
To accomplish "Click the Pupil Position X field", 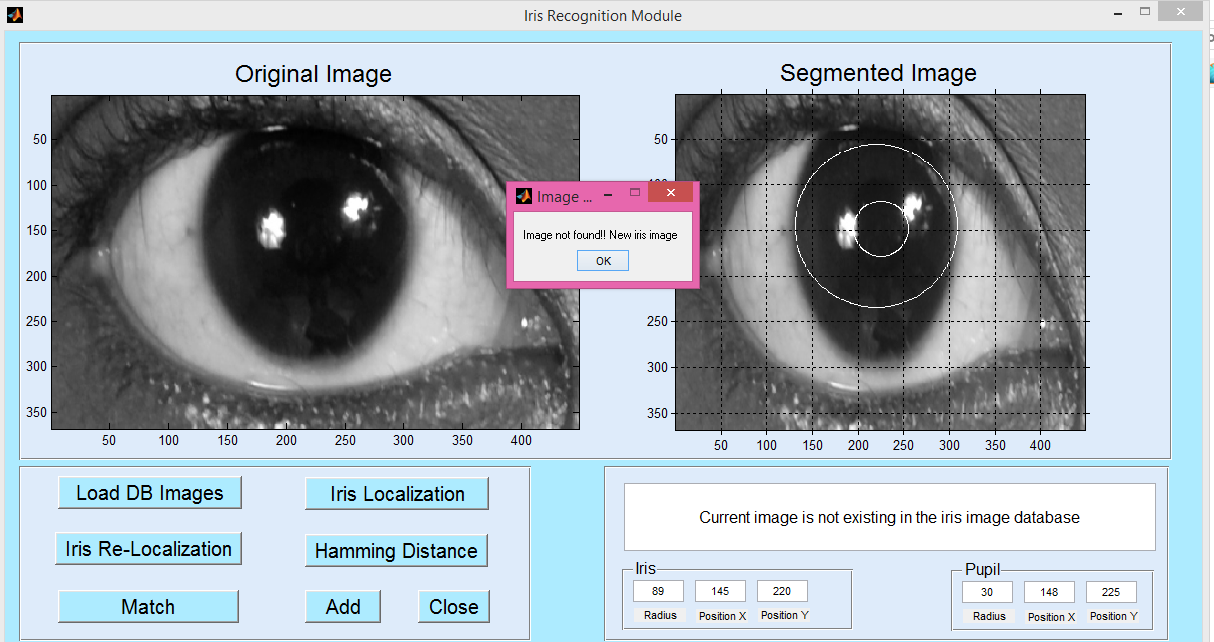I will (x=1049, y=592).
